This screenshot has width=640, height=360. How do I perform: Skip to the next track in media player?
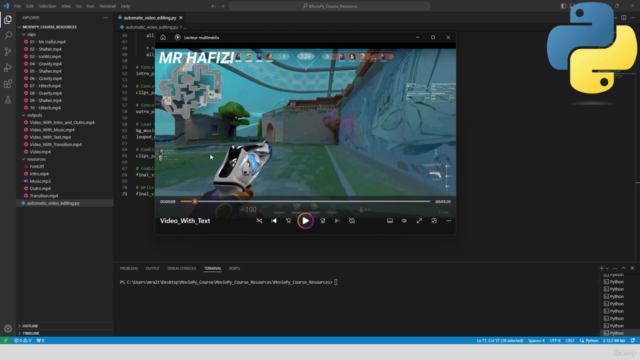337,221
